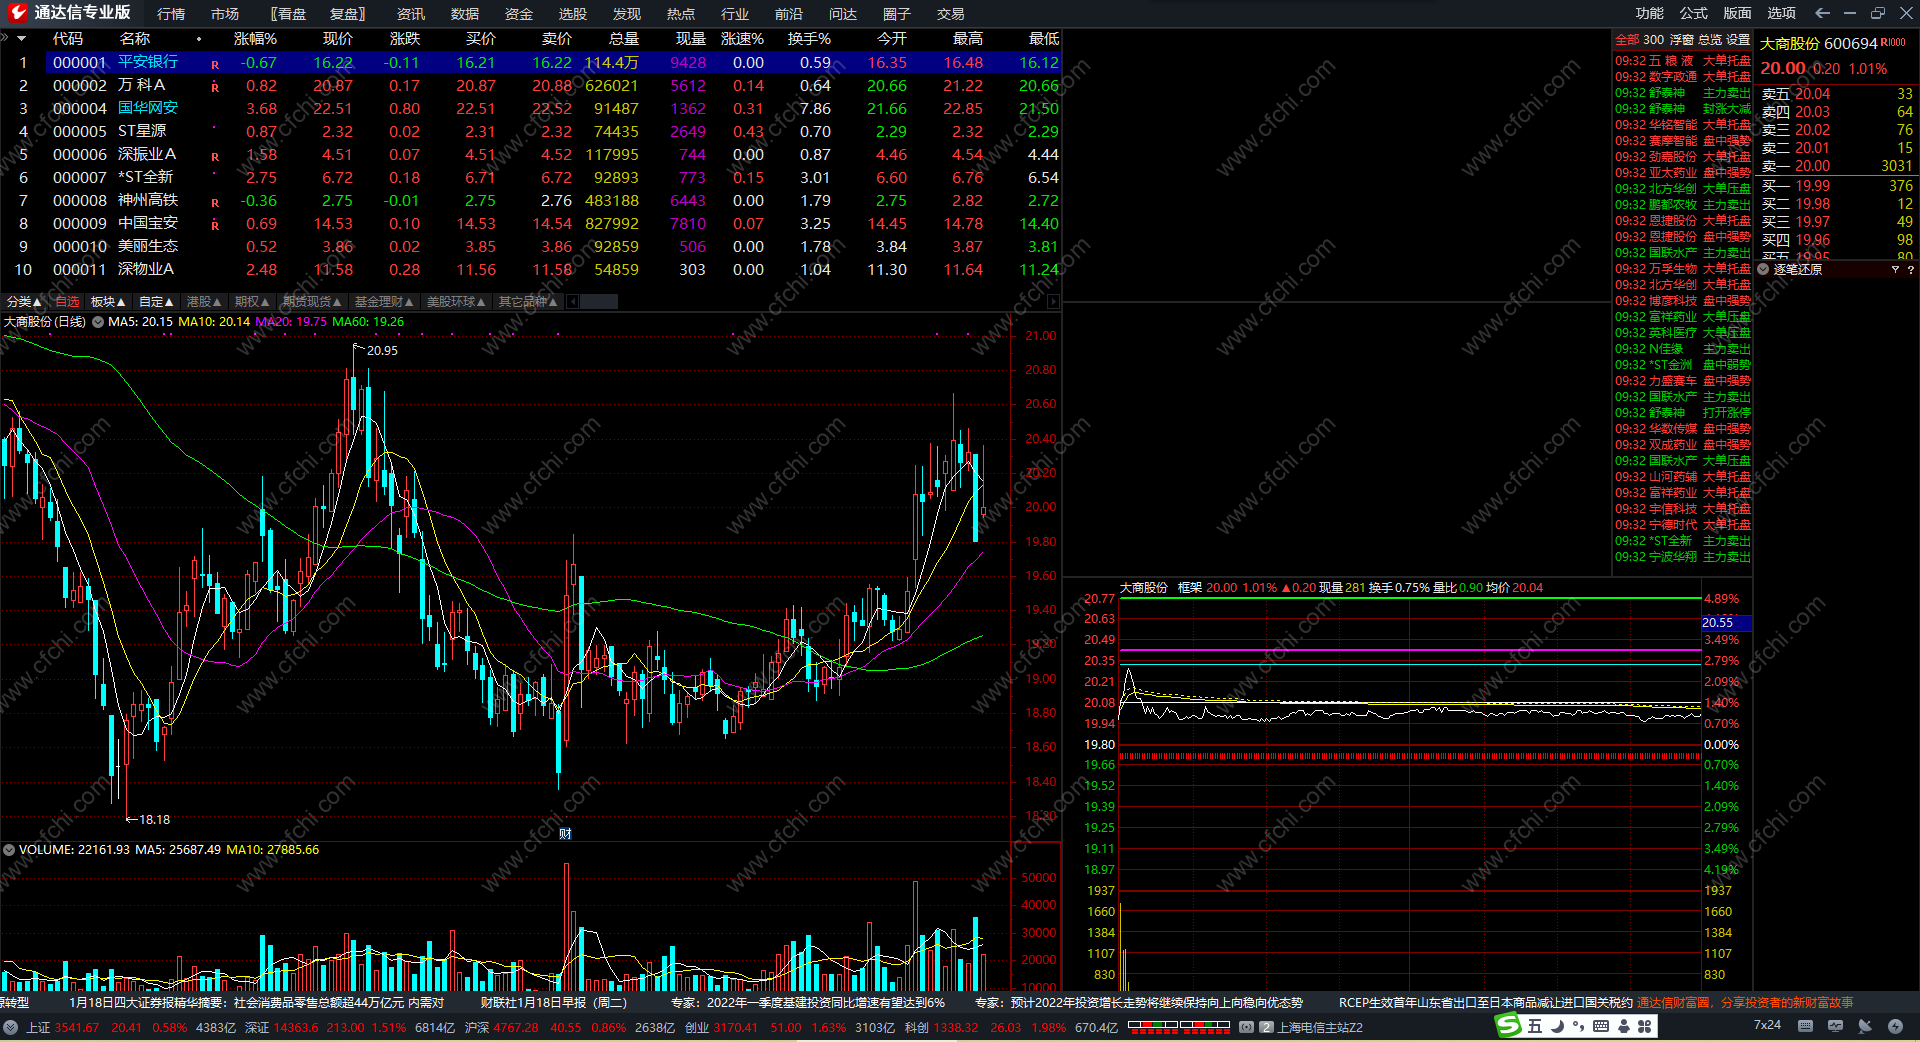Click the R mark beside 平安银行
Screen dimensions: 1920x1042
click(x=215, y=65)
